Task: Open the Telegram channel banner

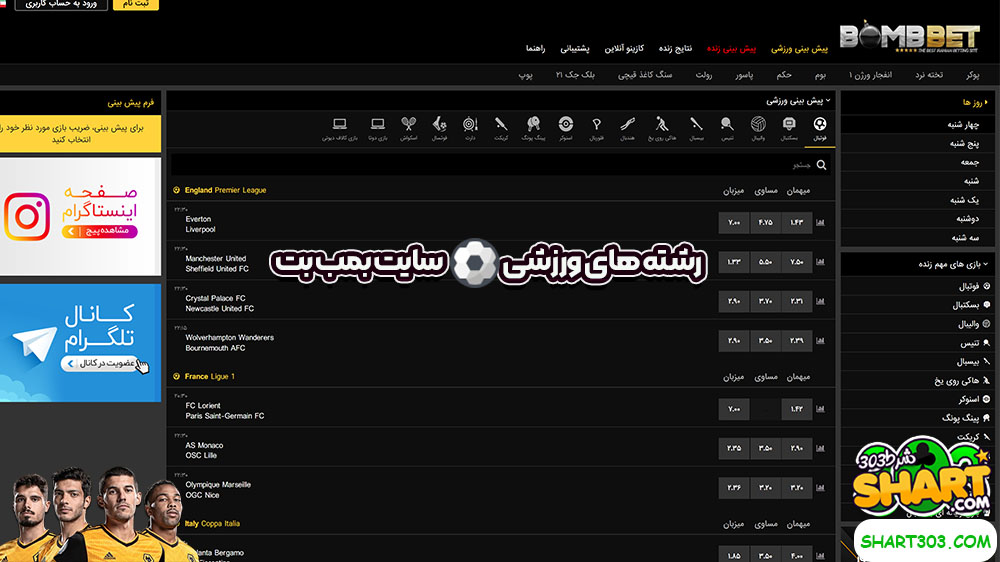Action: pyautogui.click(x=80, y=343)
